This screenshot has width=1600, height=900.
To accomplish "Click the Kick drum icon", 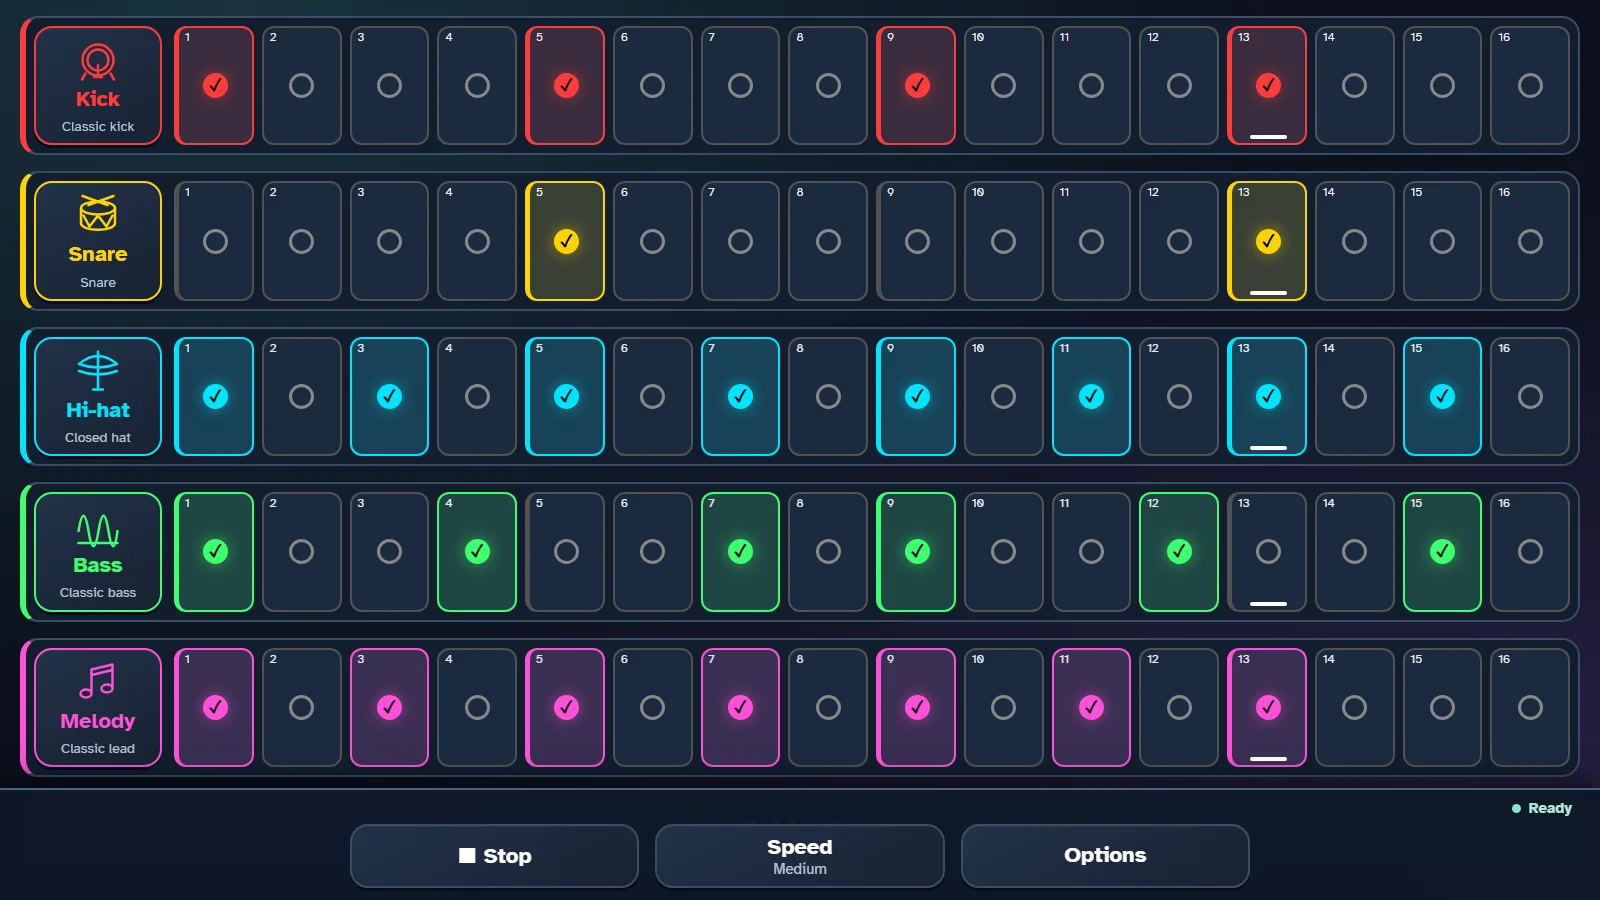I will coord(98,62).
